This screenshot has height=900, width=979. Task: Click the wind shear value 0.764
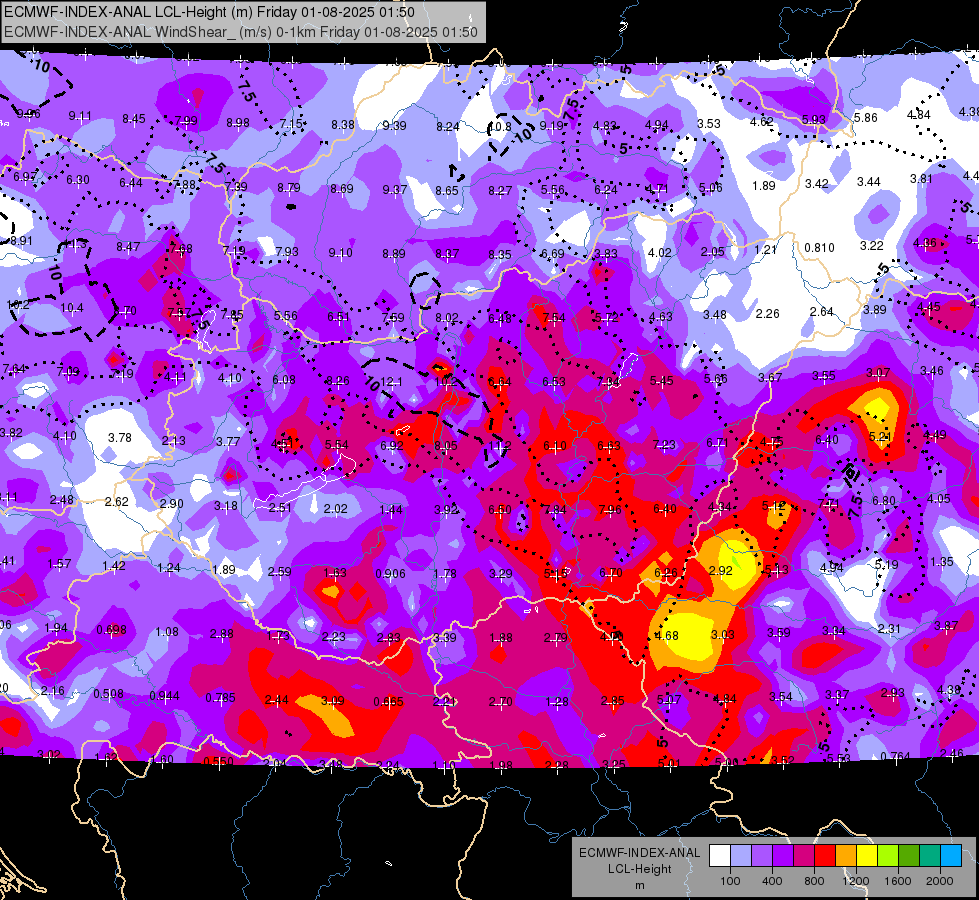[895, 756]
